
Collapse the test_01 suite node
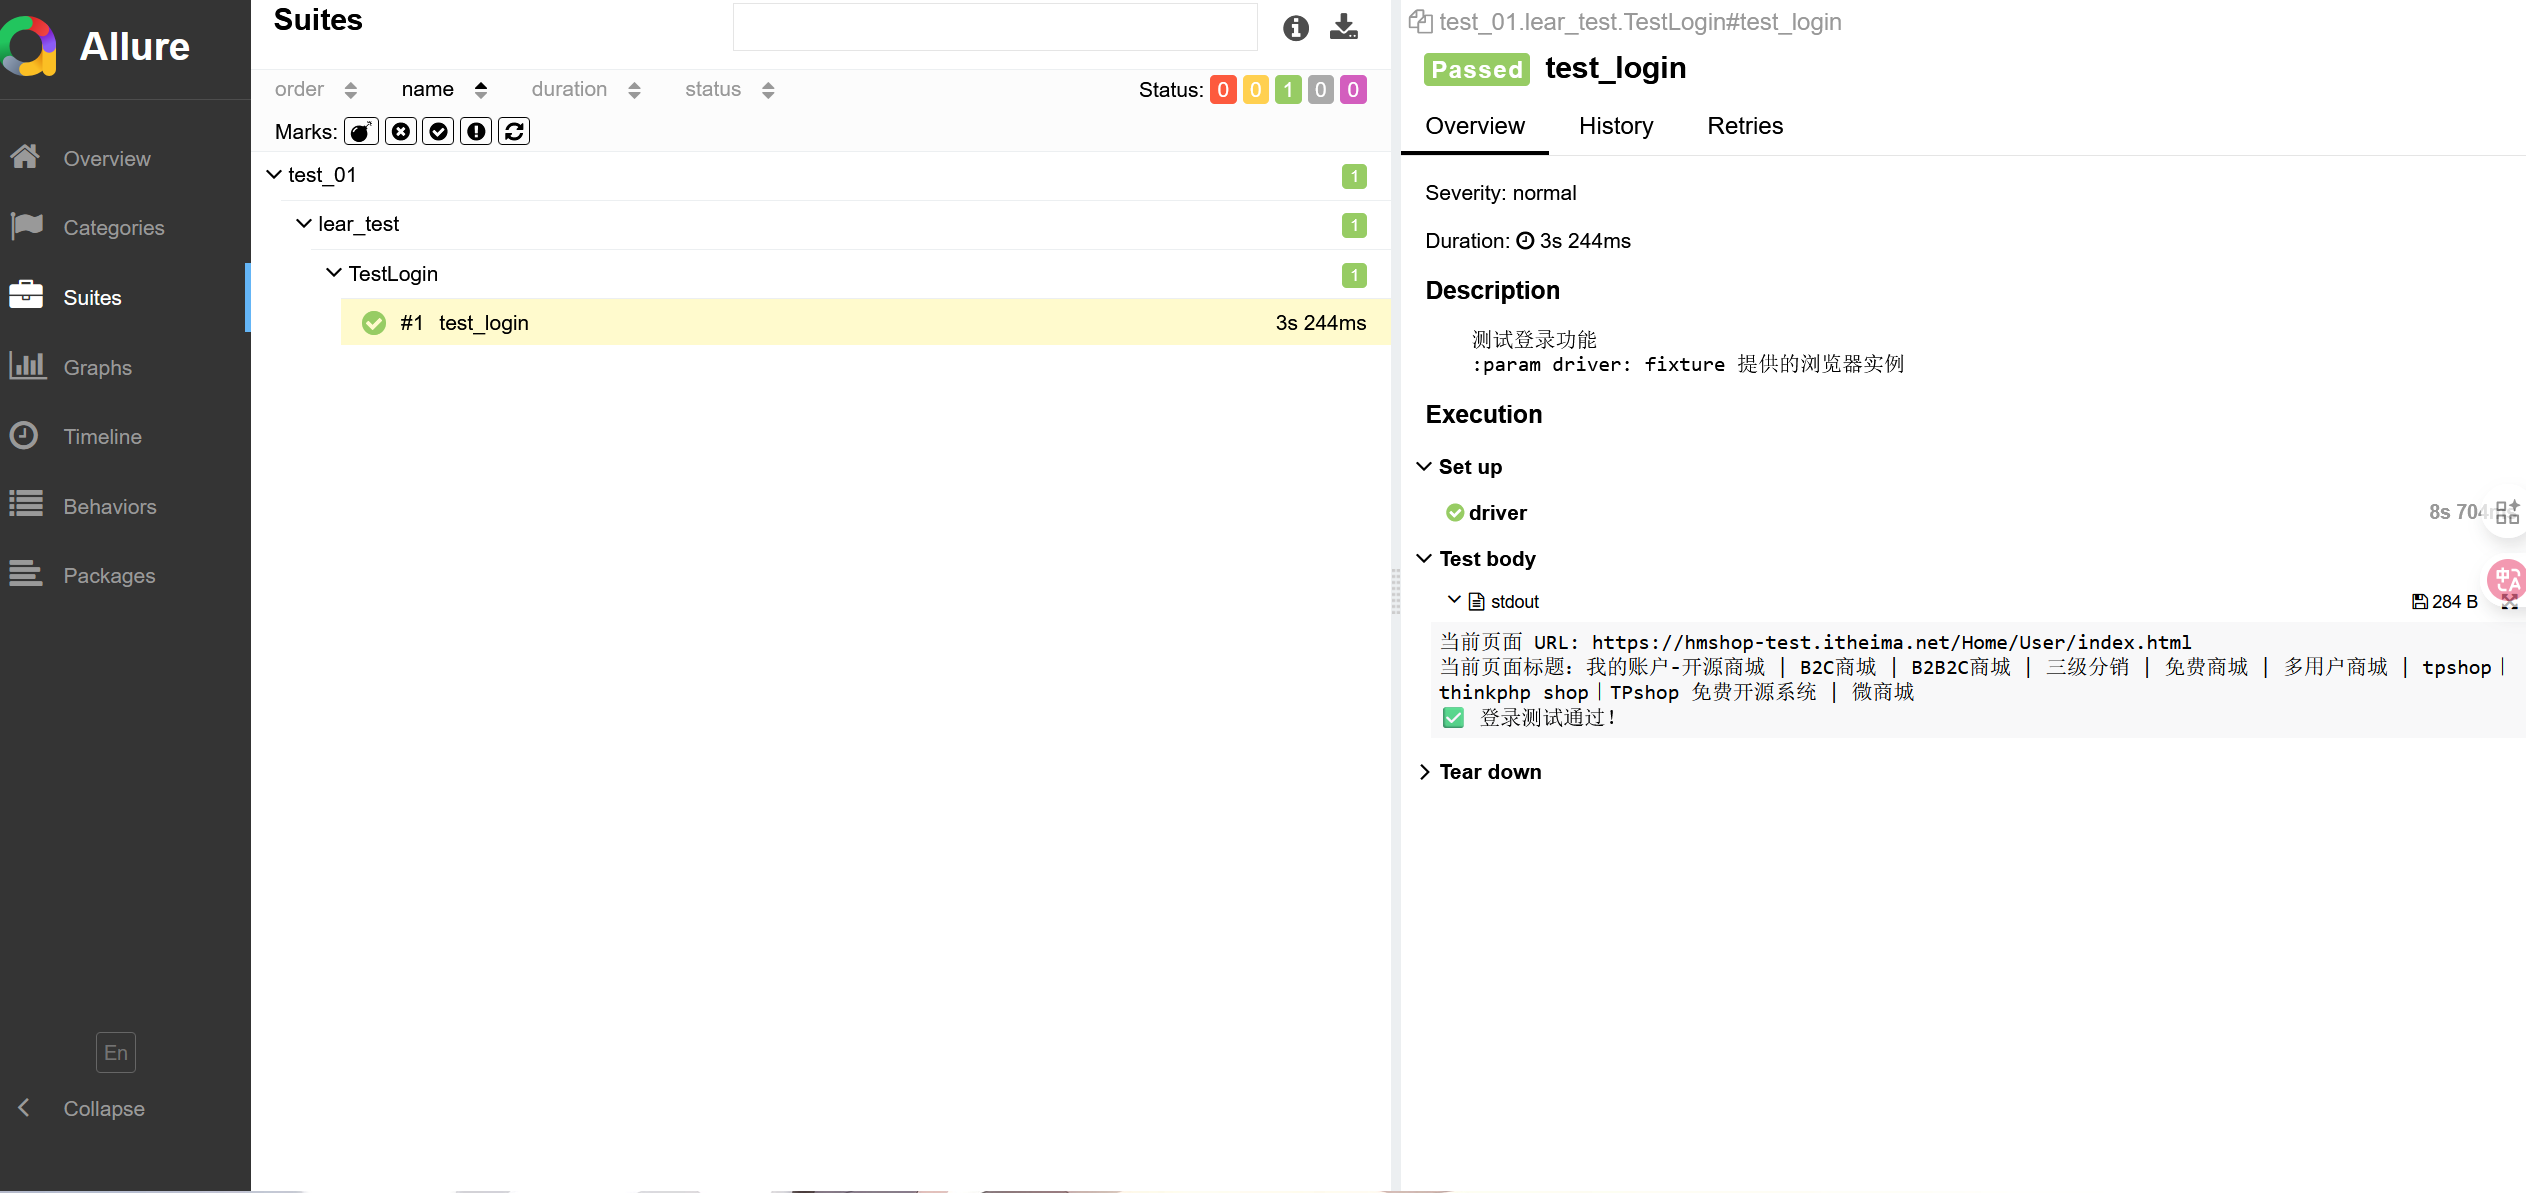pyautogui.click(x=274, y=175)
